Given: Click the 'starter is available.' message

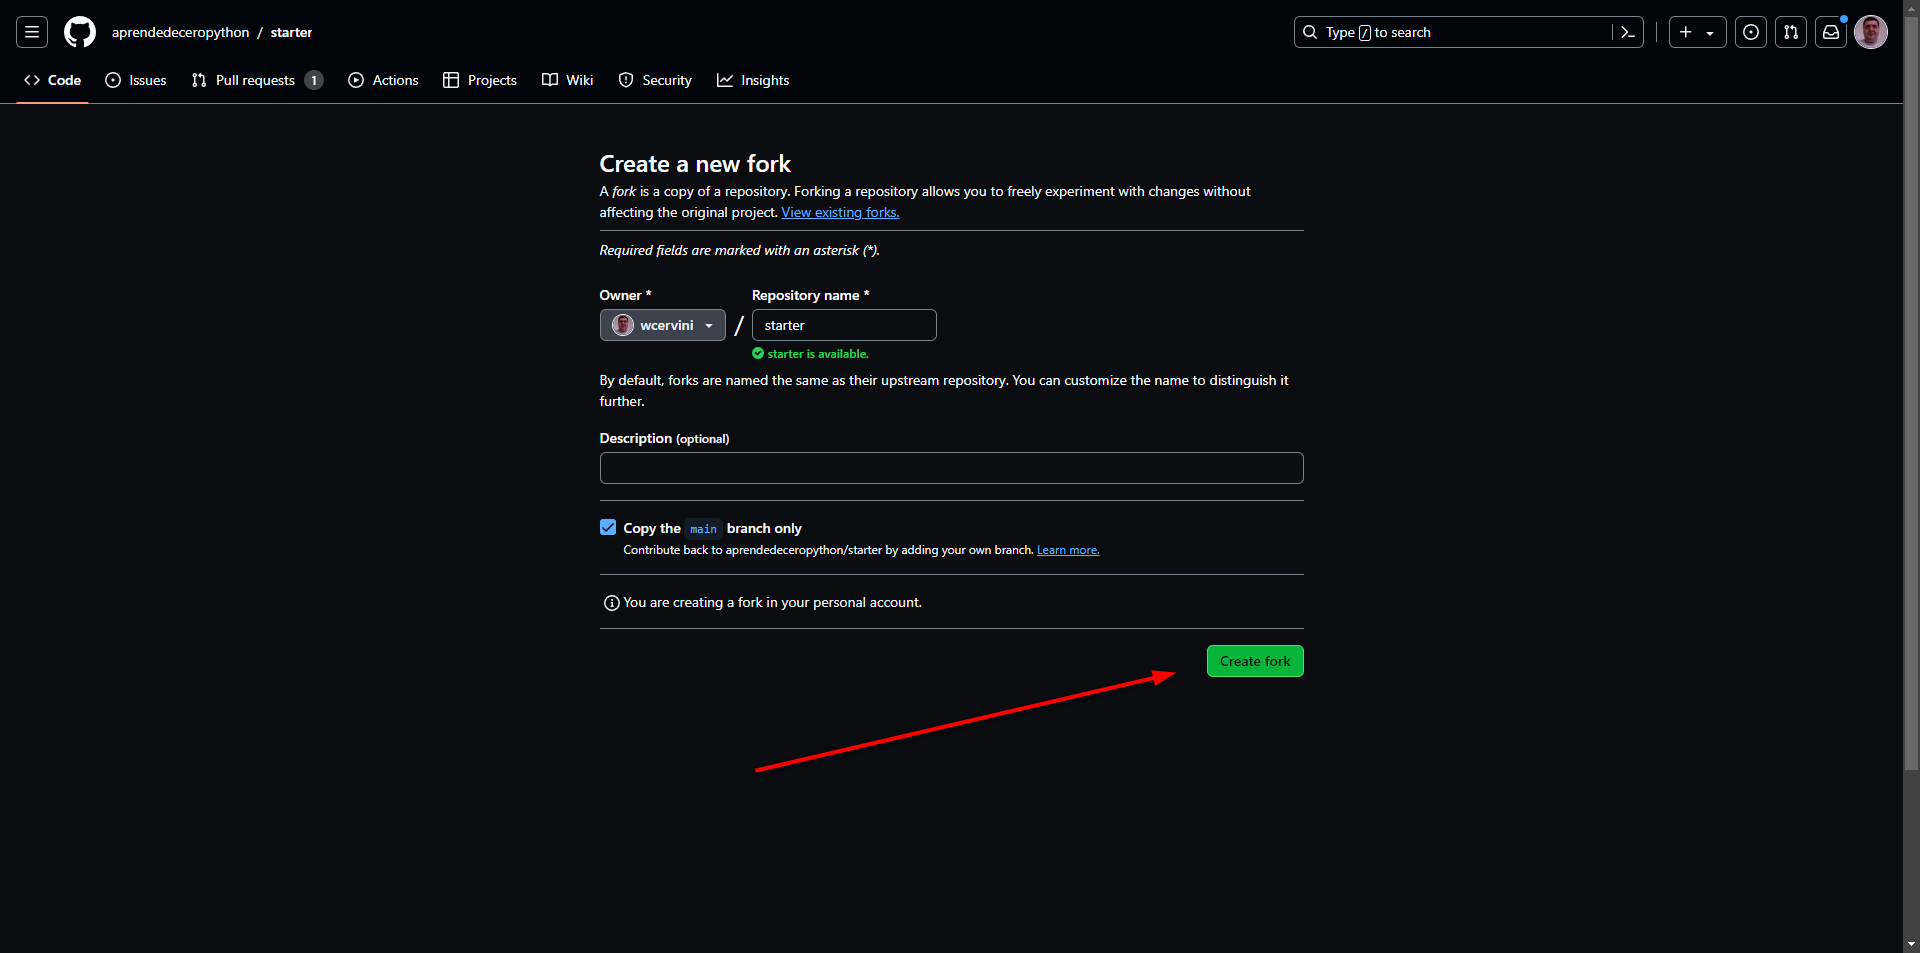Looking at the screenshot, I should tap(818, 354).
